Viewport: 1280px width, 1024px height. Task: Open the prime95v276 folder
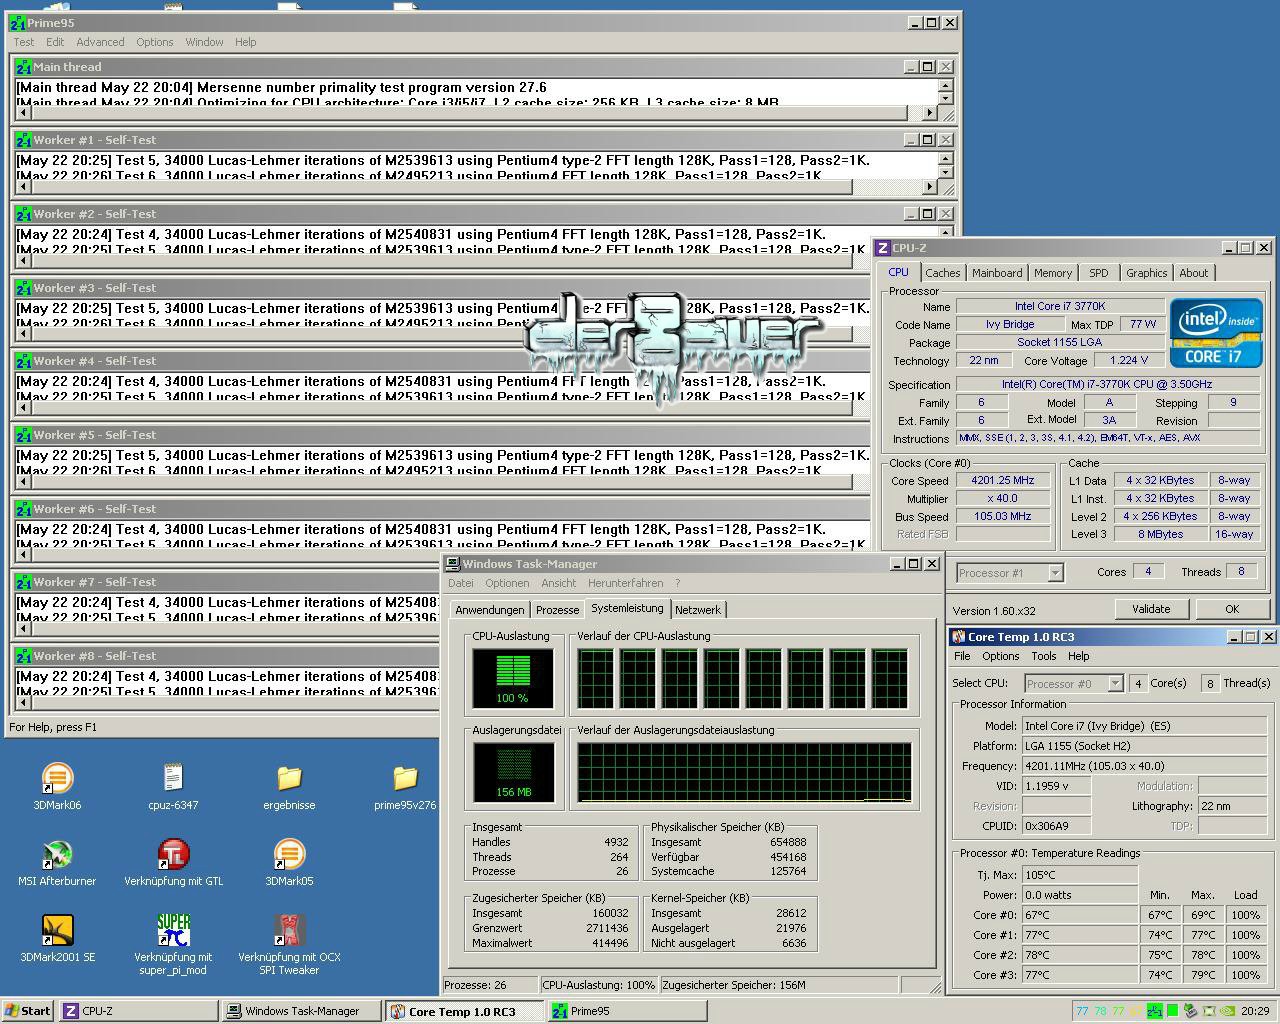pyautogui.click(x=404, y=780)
